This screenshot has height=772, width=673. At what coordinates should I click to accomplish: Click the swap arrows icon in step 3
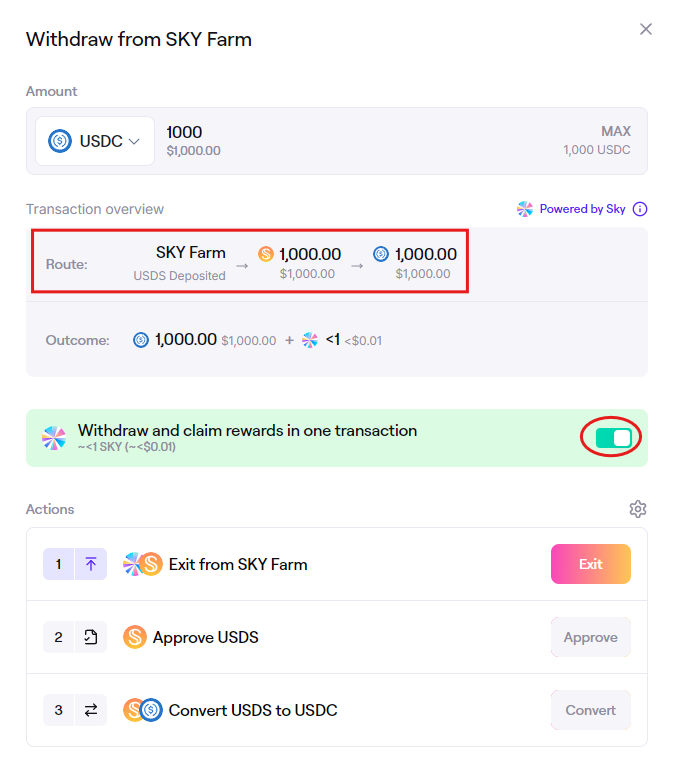point(91,710)
